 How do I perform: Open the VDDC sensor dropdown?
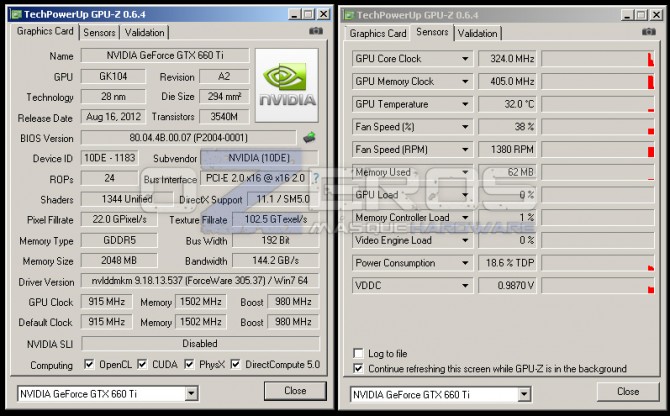465,285
